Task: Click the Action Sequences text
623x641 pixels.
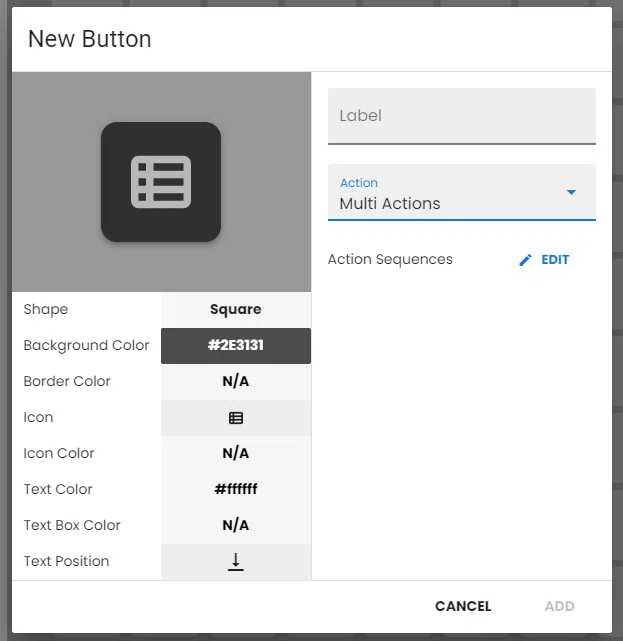Action: coord(390,260)
